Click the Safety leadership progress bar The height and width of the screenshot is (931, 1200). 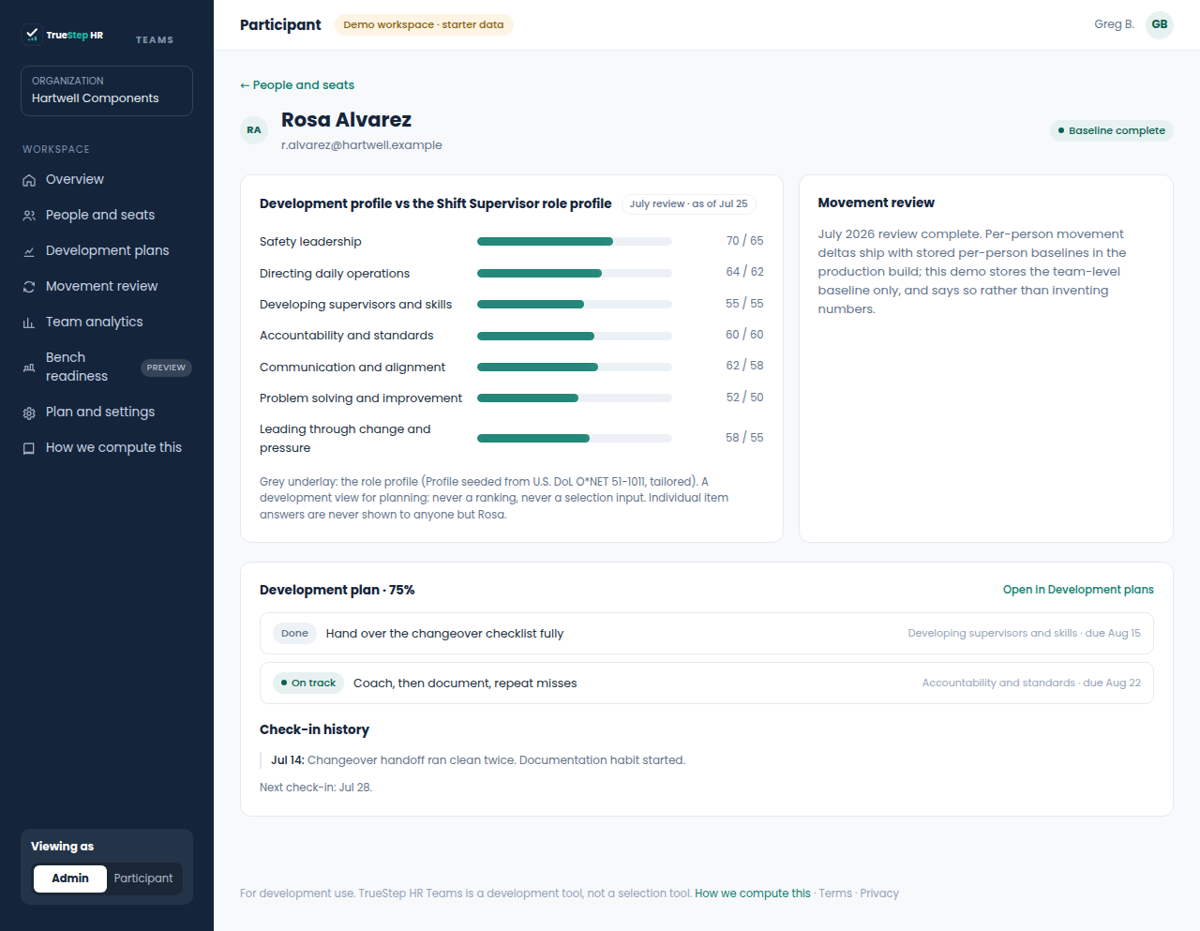click(x=574, y=242)
